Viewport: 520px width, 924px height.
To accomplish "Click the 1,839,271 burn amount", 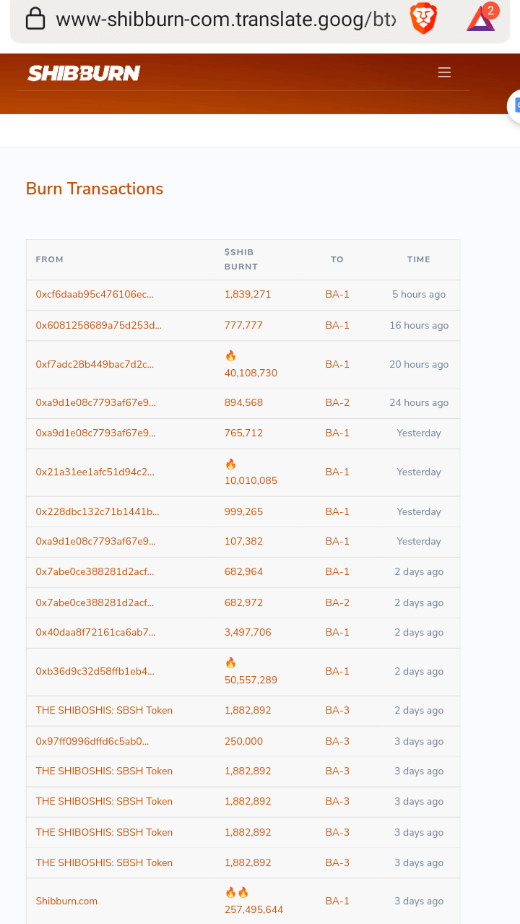I will click(x=248, y=295).
